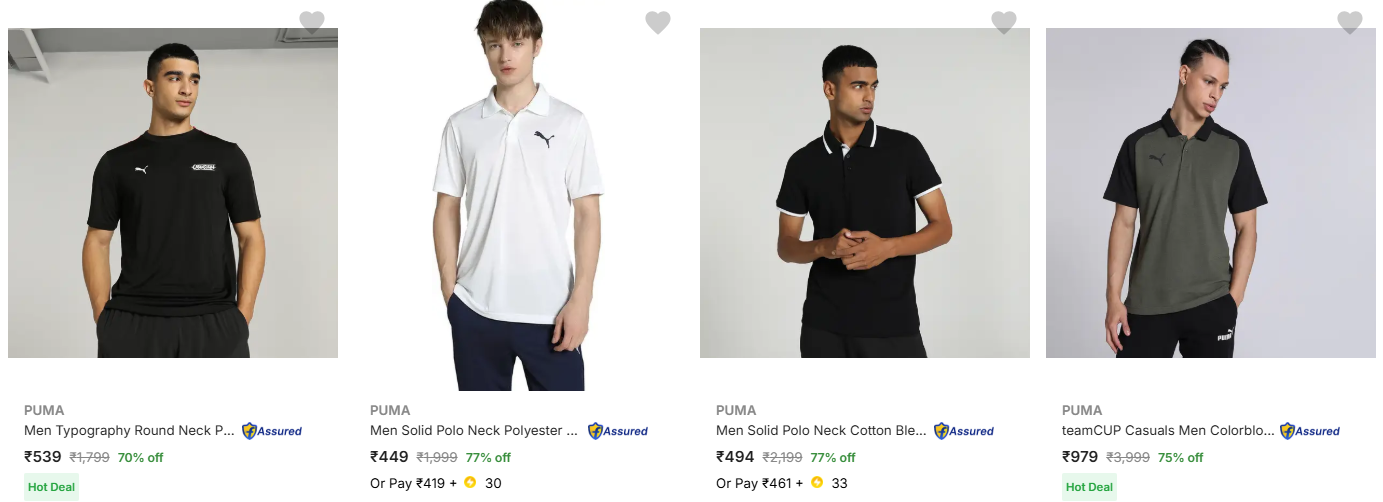Click Assured badge beside Typography Round Neck

[272, 431]
